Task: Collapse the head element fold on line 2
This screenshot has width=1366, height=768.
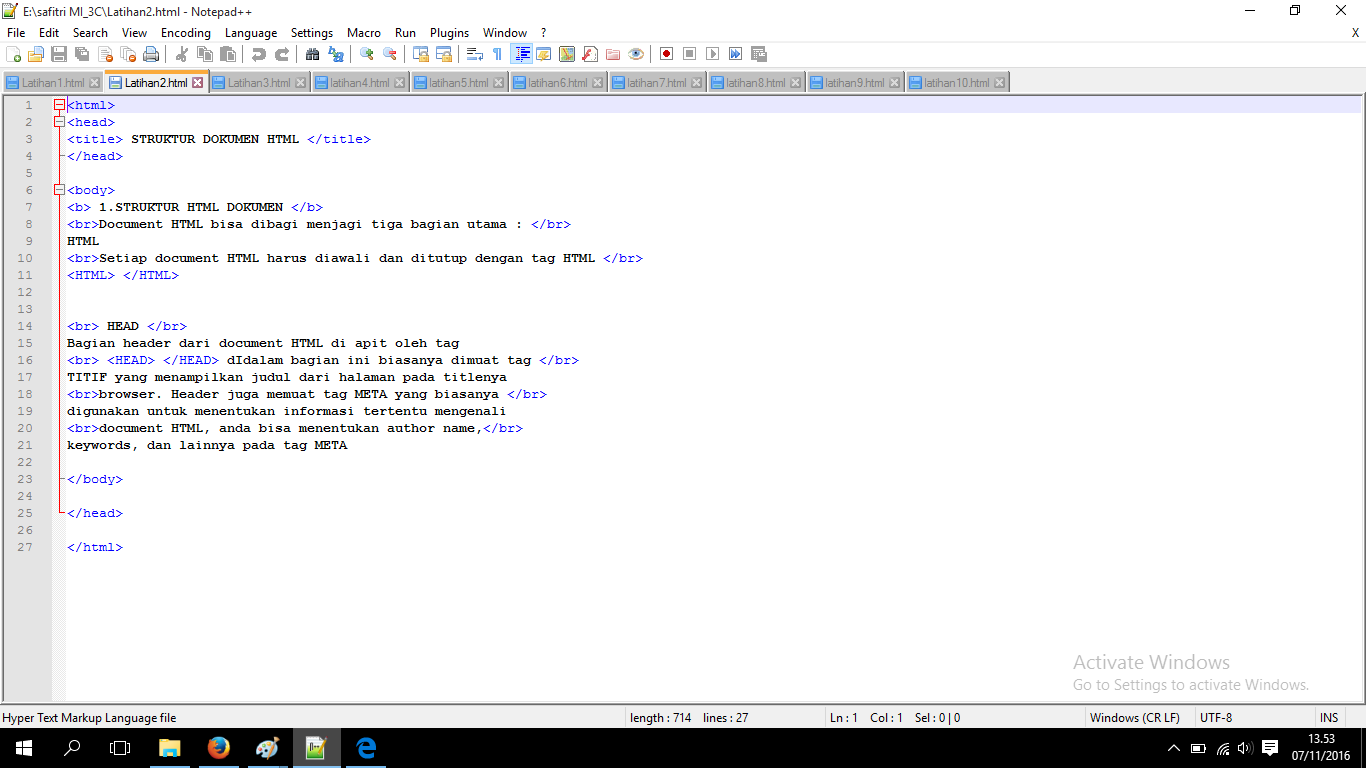Action: (x=57, y=121)
